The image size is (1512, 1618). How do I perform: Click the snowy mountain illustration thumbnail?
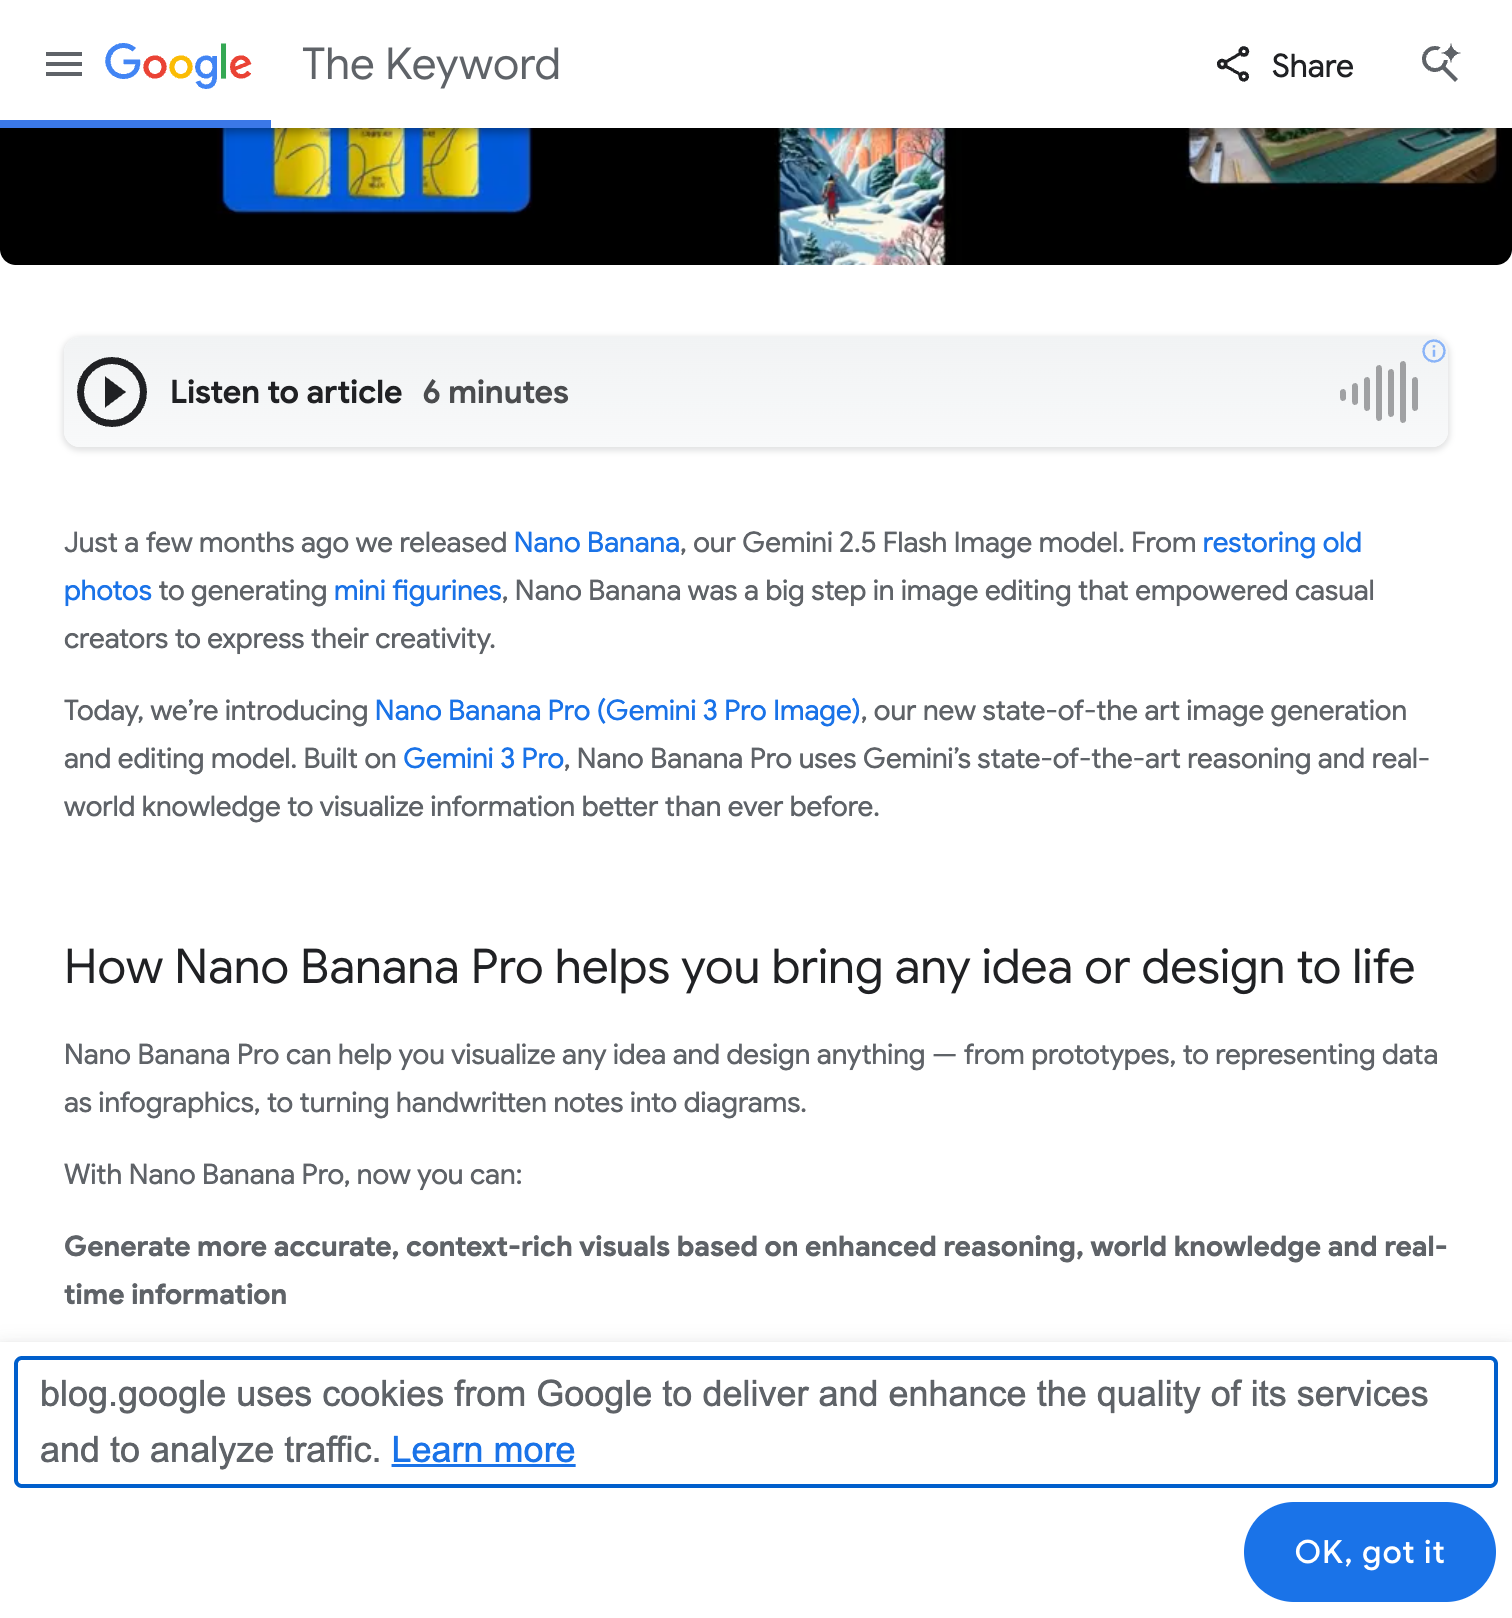(x=861, y=196)
